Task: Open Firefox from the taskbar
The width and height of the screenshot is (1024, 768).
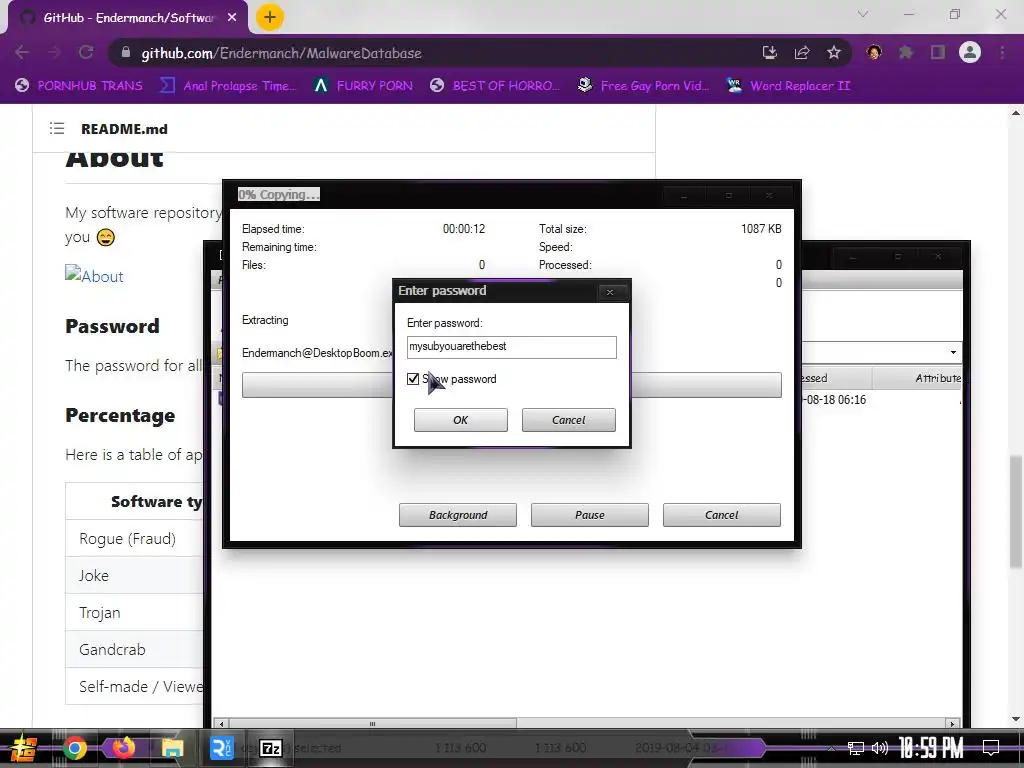Action: click(x=123, y=747)
